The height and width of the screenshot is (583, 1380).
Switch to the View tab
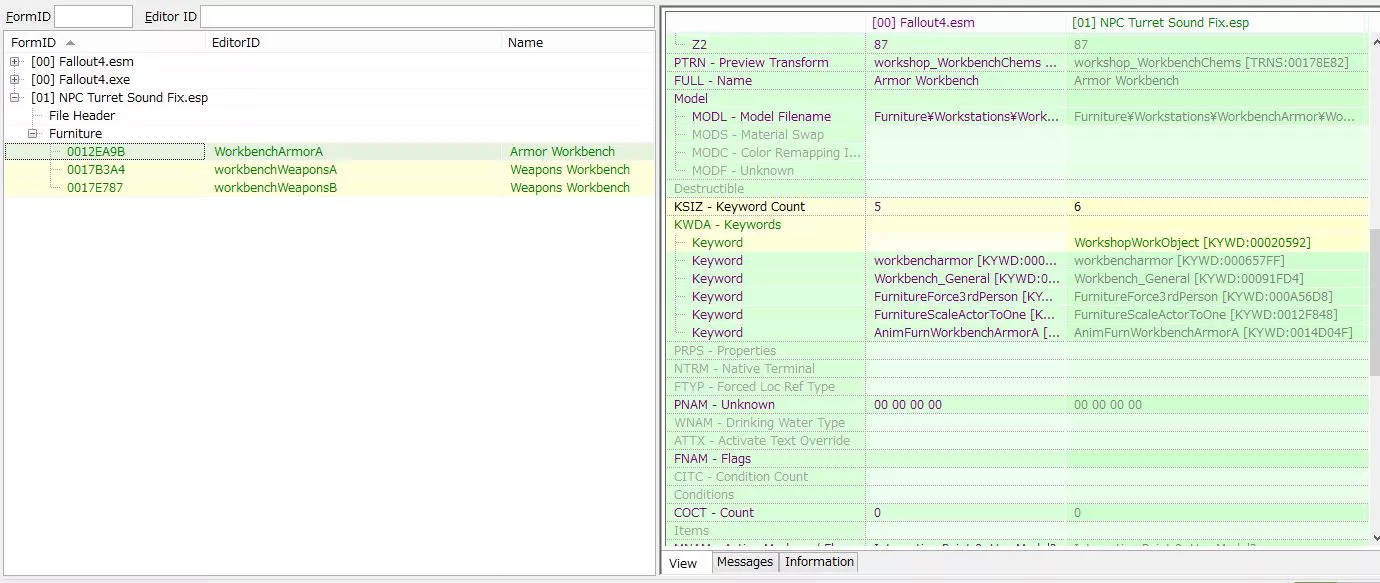coord(684,563)
